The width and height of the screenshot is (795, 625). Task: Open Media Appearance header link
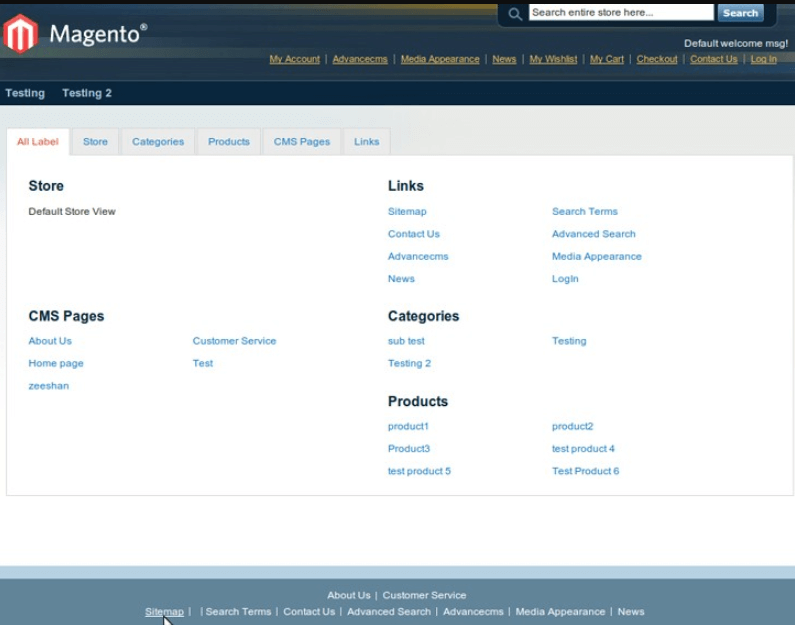coord(440,59)
